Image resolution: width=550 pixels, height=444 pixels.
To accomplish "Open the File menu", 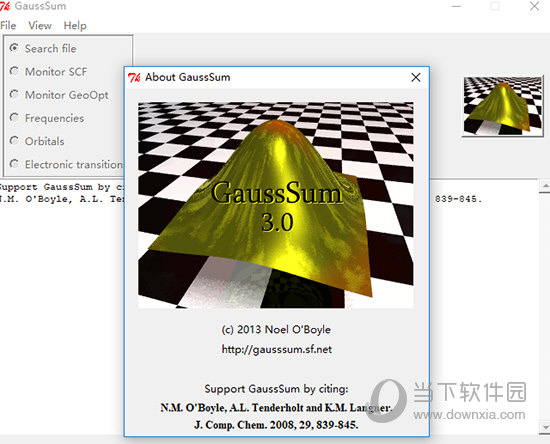I will click(x=8, y=26).
